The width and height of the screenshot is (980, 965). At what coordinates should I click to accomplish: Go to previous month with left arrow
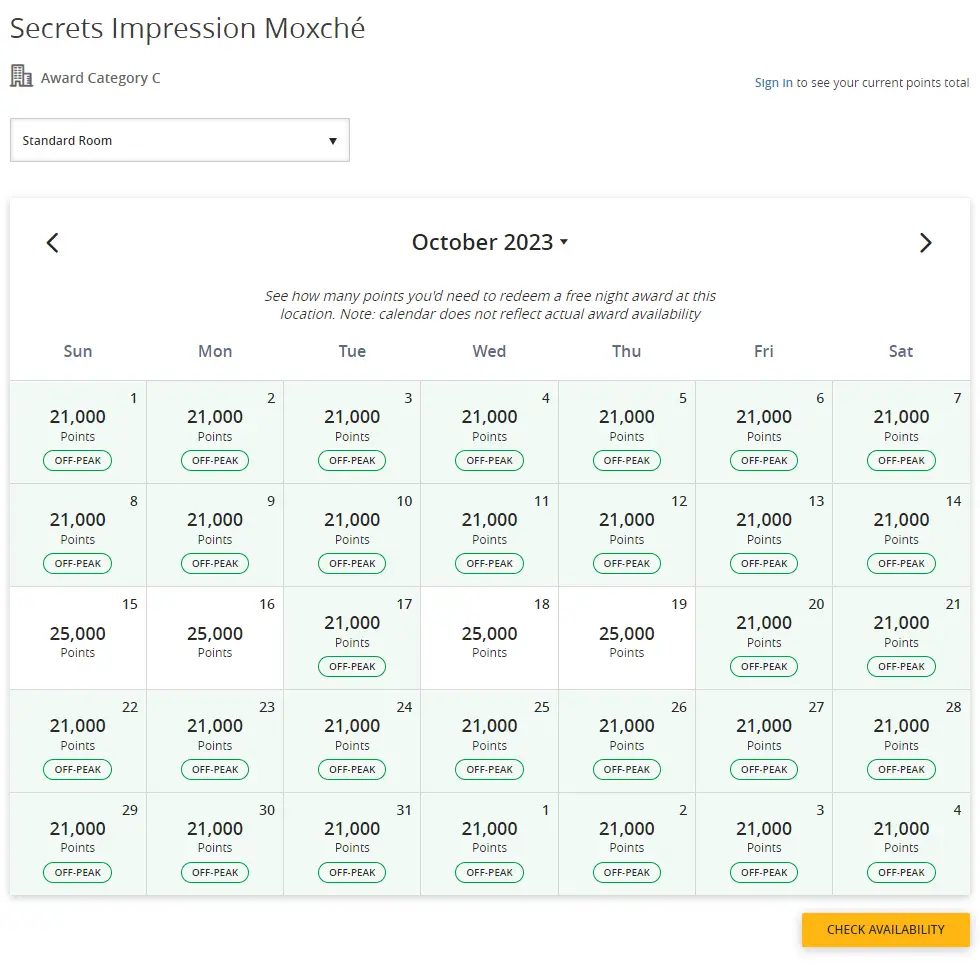click(x=53, y=243)
